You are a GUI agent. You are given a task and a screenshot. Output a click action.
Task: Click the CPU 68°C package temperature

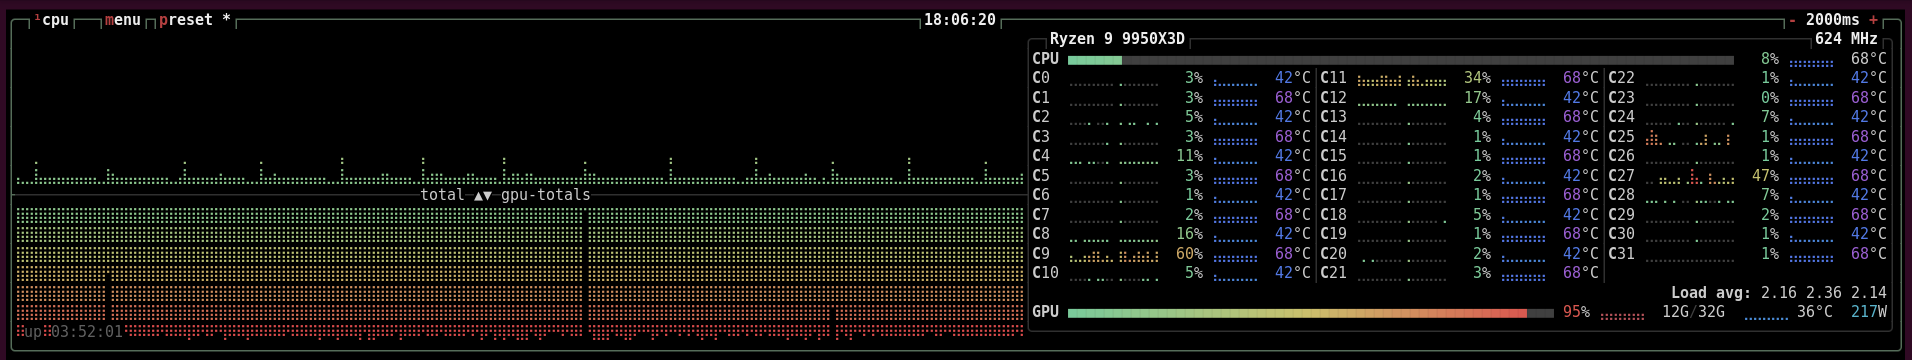(1869, 59)
